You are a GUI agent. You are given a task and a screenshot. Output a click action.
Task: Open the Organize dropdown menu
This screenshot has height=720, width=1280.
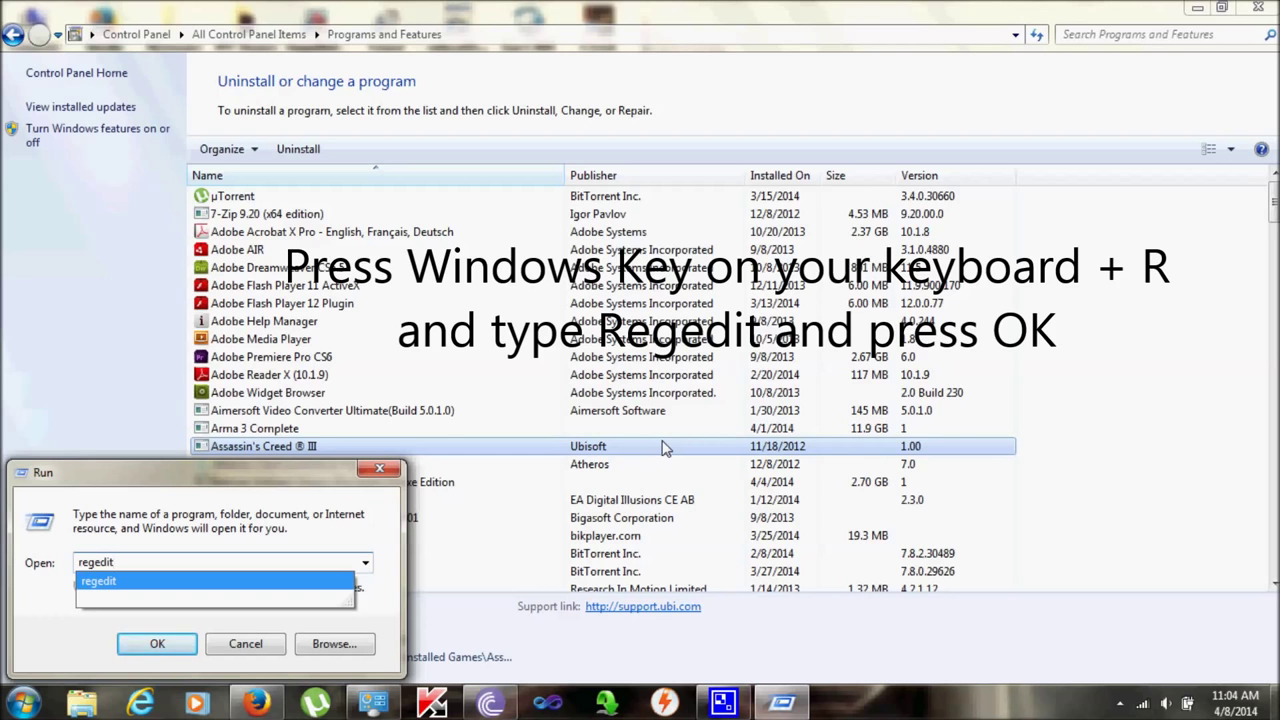(x=229, y=149)
